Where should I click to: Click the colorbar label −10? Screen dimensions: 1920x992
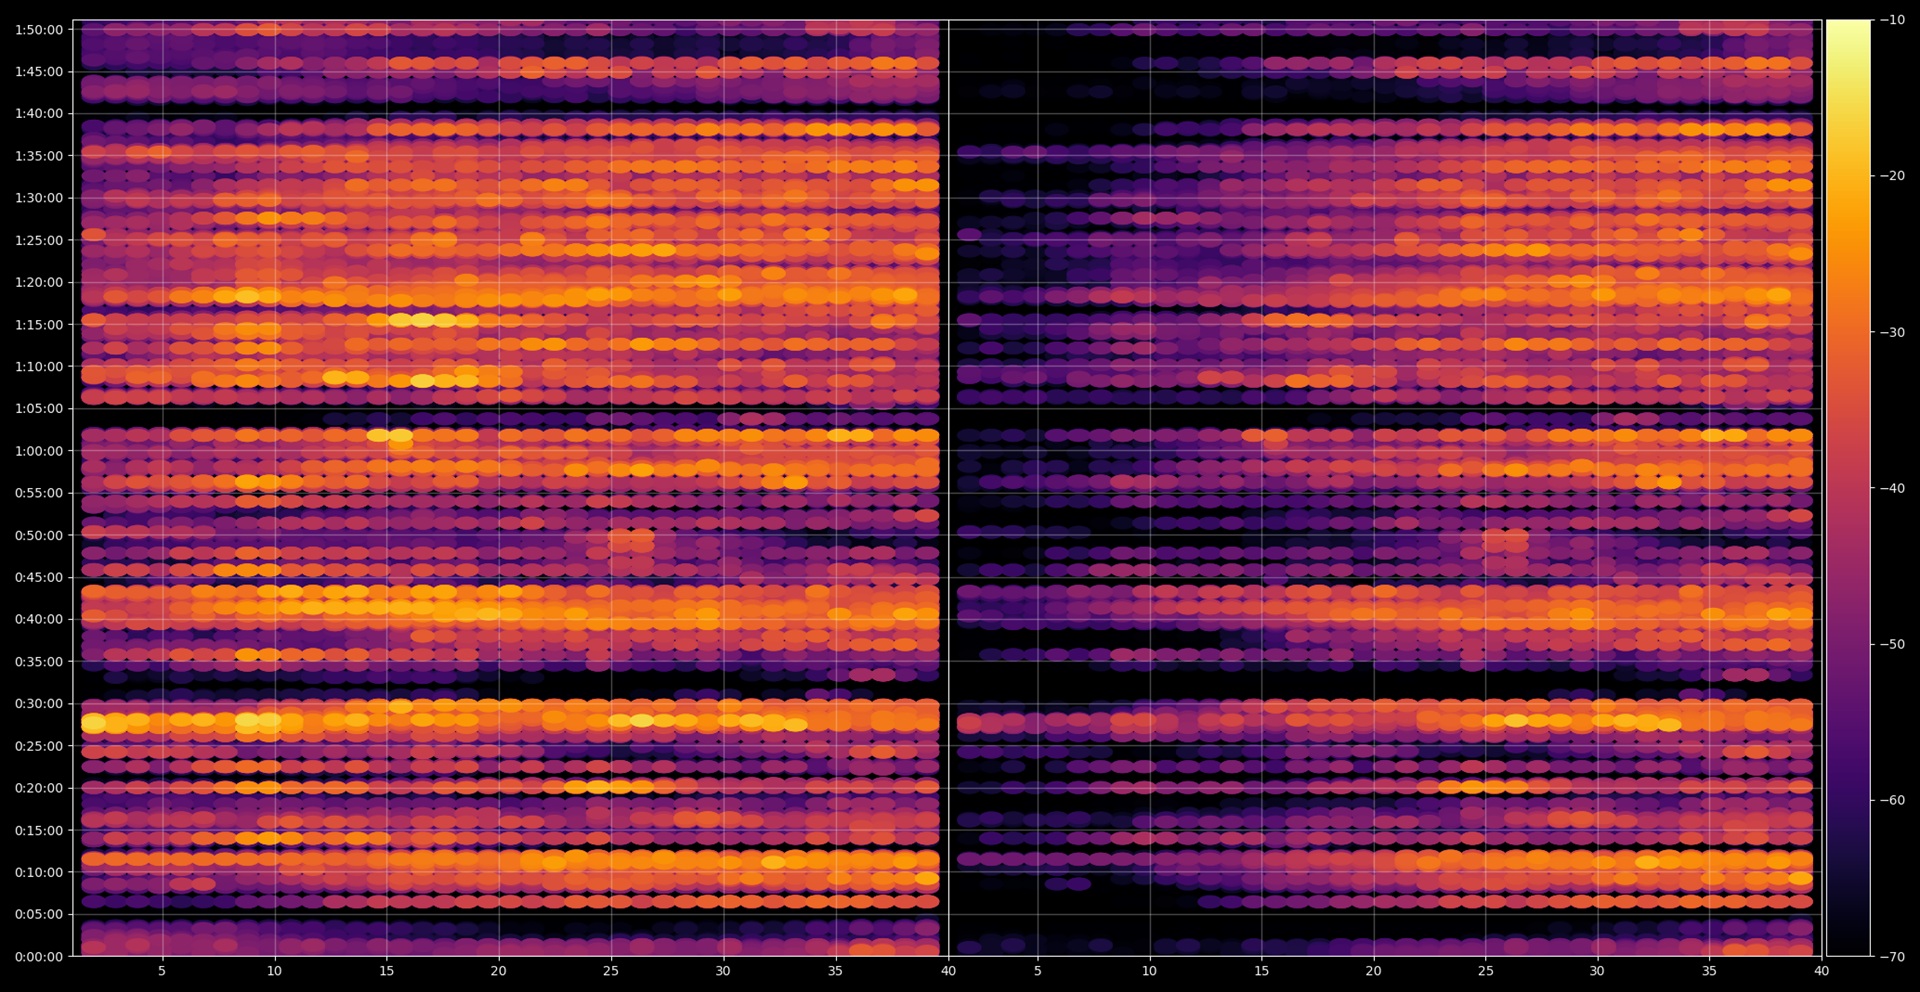click(x=1892, y=20)
